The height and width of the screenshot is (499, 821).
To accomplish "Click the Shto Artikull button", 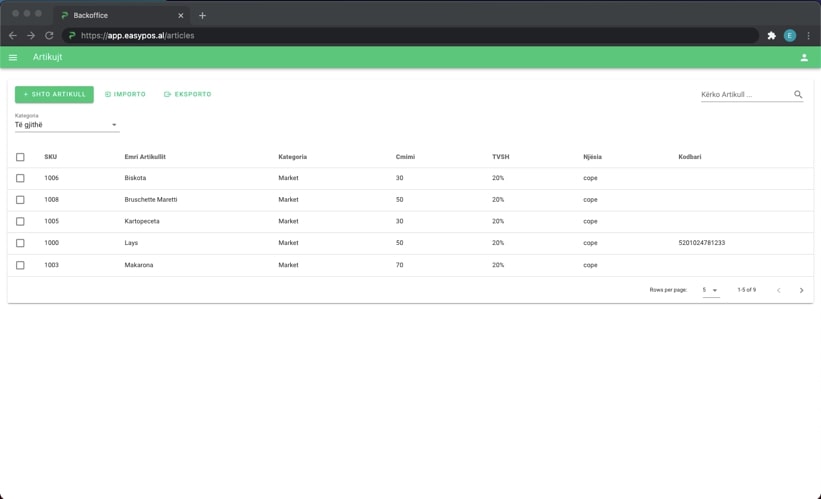I will click(54, 94).
